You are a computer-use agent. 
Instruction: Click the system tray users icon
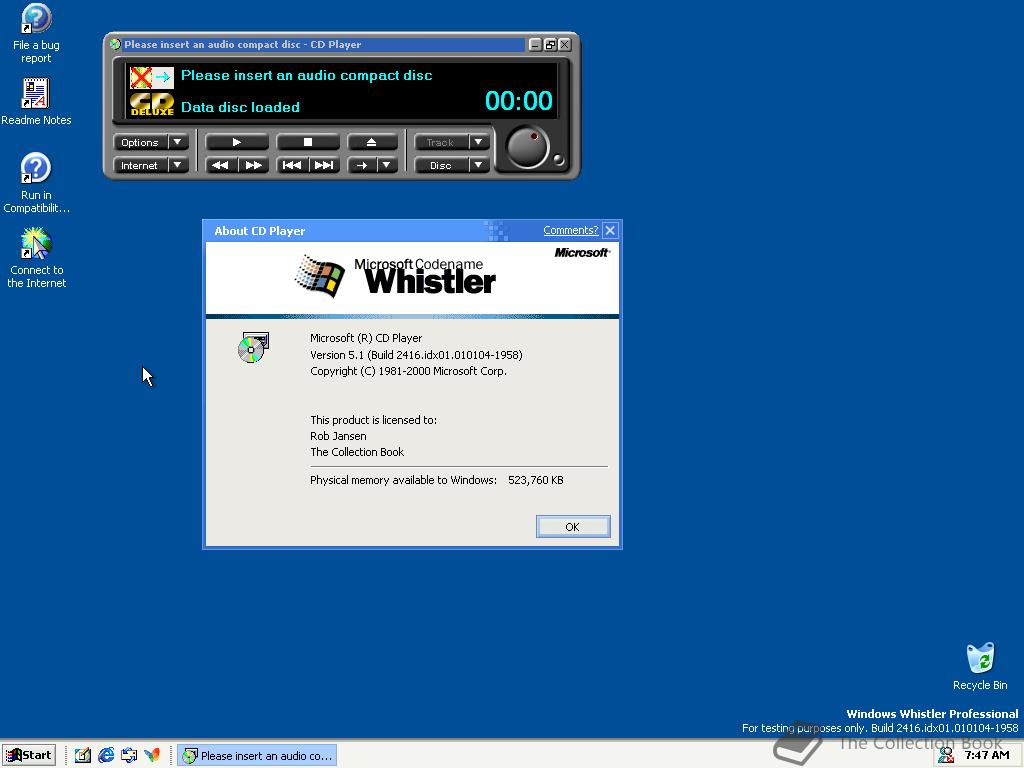[946, 755]
